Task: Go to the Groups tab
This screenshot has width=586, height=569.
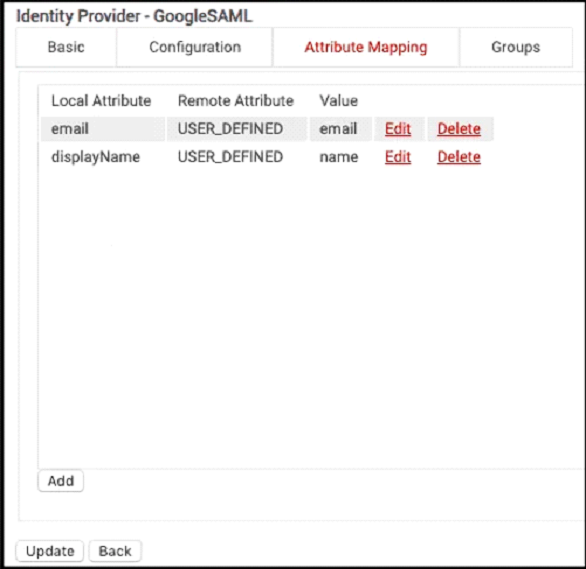Action: click(516, 47)
